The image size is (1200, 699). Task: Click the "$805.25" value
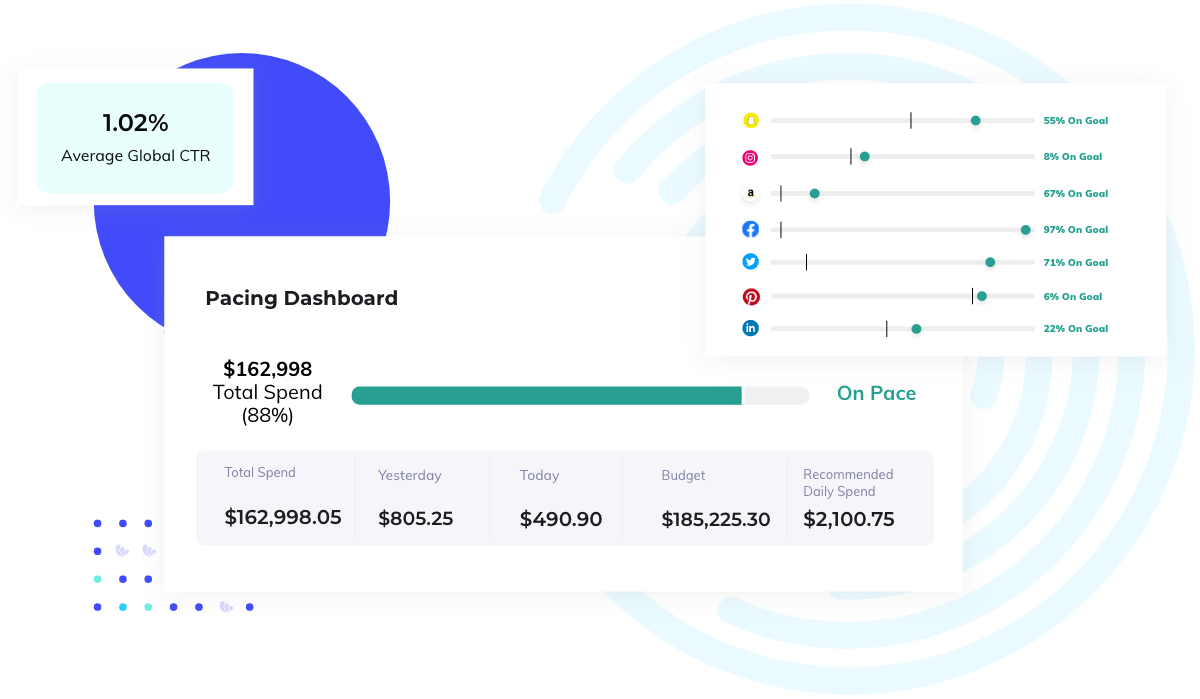(416, 519)
